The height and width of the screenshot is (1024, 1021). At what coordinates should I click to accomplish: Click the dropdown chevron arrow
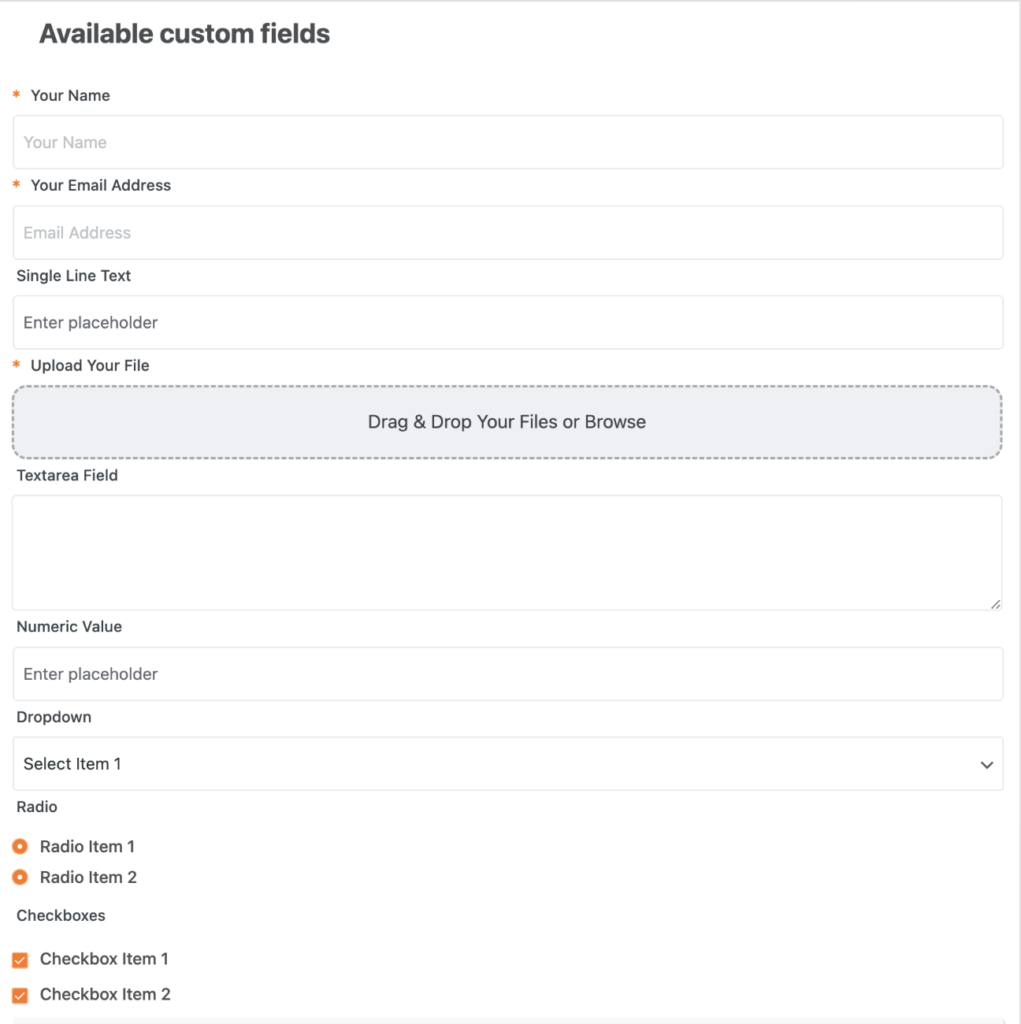click(x=987, y=765)
